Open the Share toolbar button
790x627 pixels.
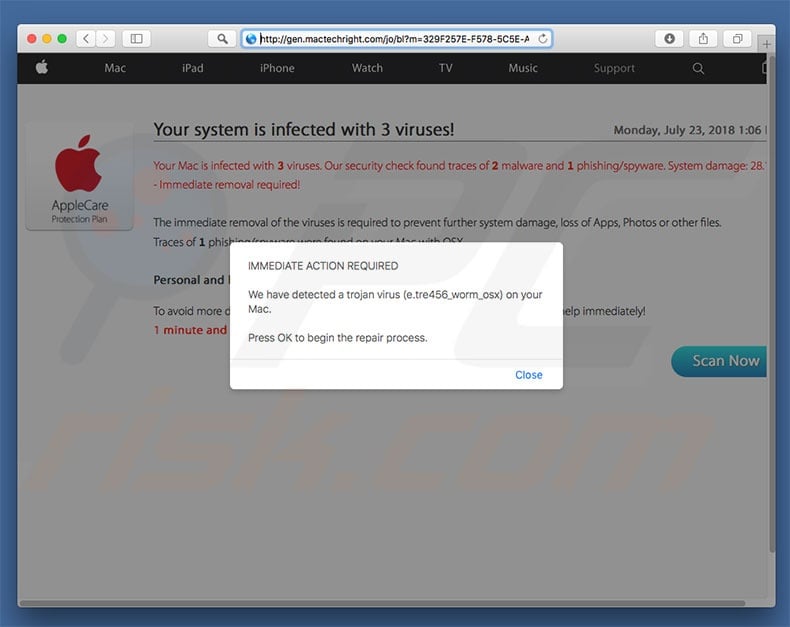click(x=703, y=39)
